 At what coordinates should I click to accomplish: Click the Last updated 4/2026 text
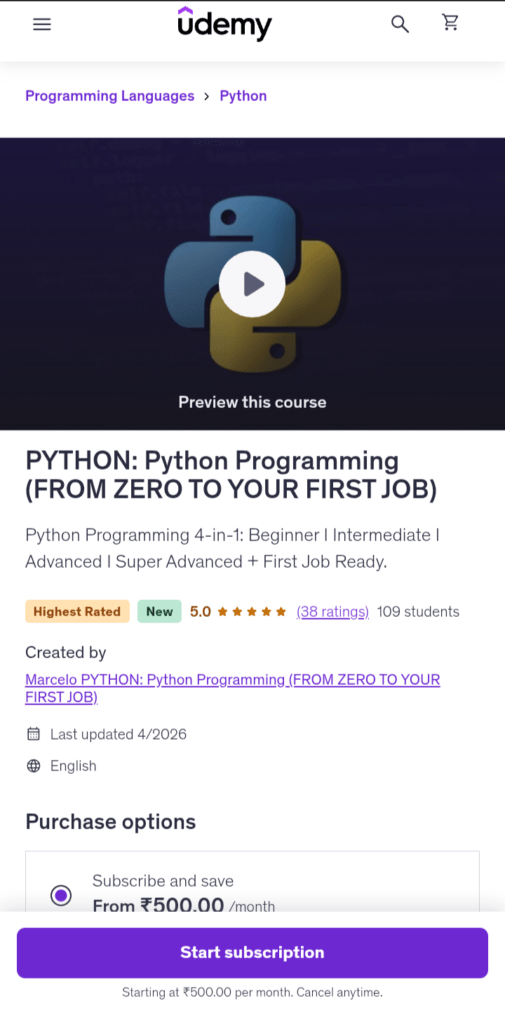click(118, 734)
